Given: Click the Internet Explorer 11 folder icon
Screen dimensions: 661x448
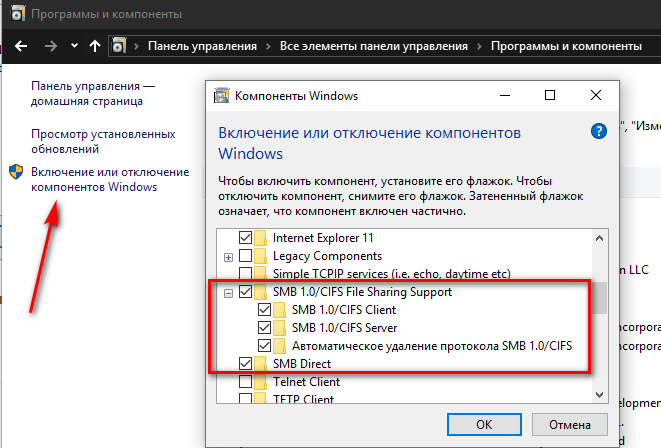Looking at the screenshot, I should coord(261,238).
